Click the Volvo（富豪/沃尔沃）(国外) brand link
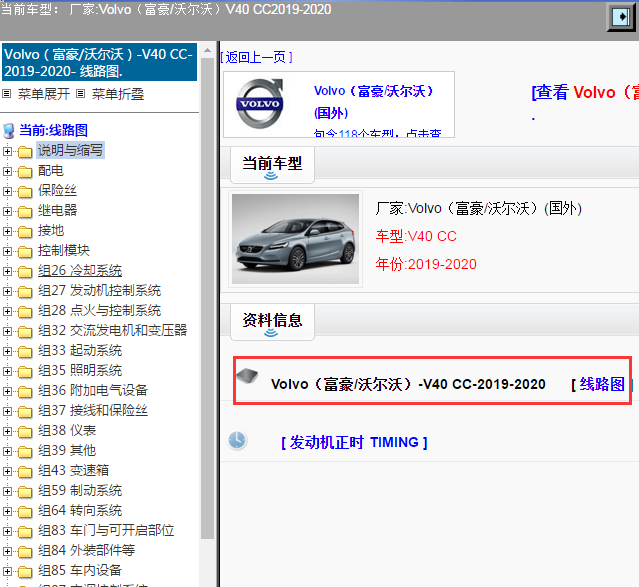This screenshot has height=587, width=639. pyautogui.click(x=373, y=102)
